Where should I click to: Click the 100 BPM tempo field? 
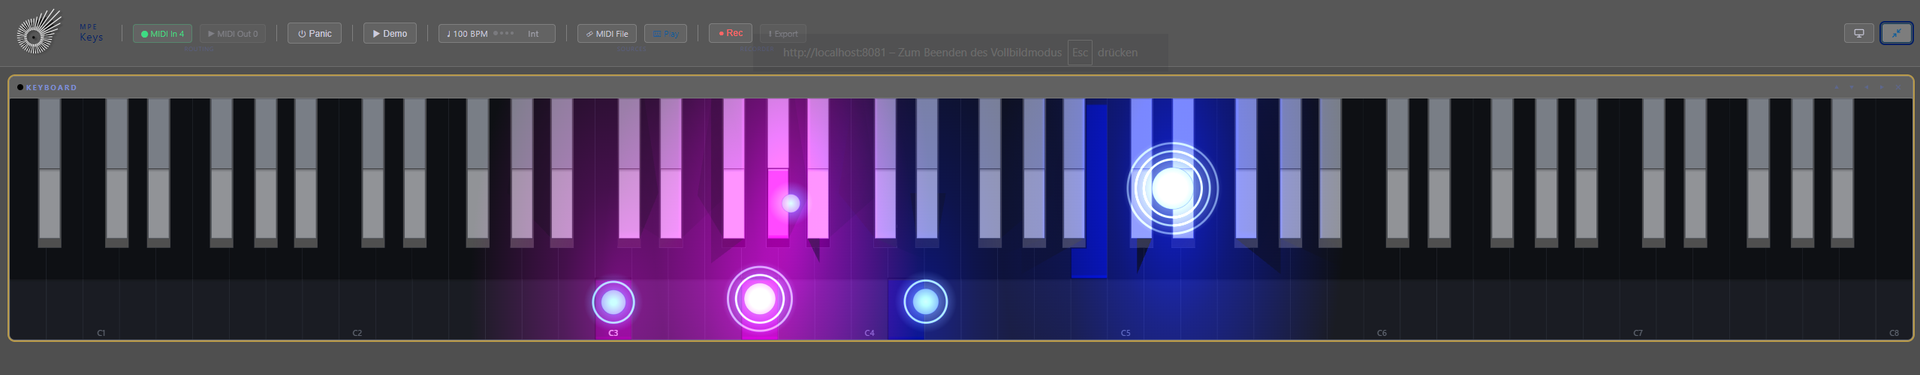[468, 34]
